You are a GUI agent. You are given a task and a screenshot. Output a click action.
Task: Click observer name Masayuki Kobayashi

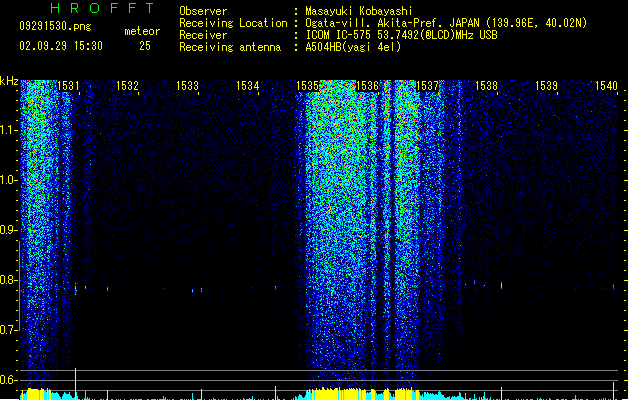point(359,11)
